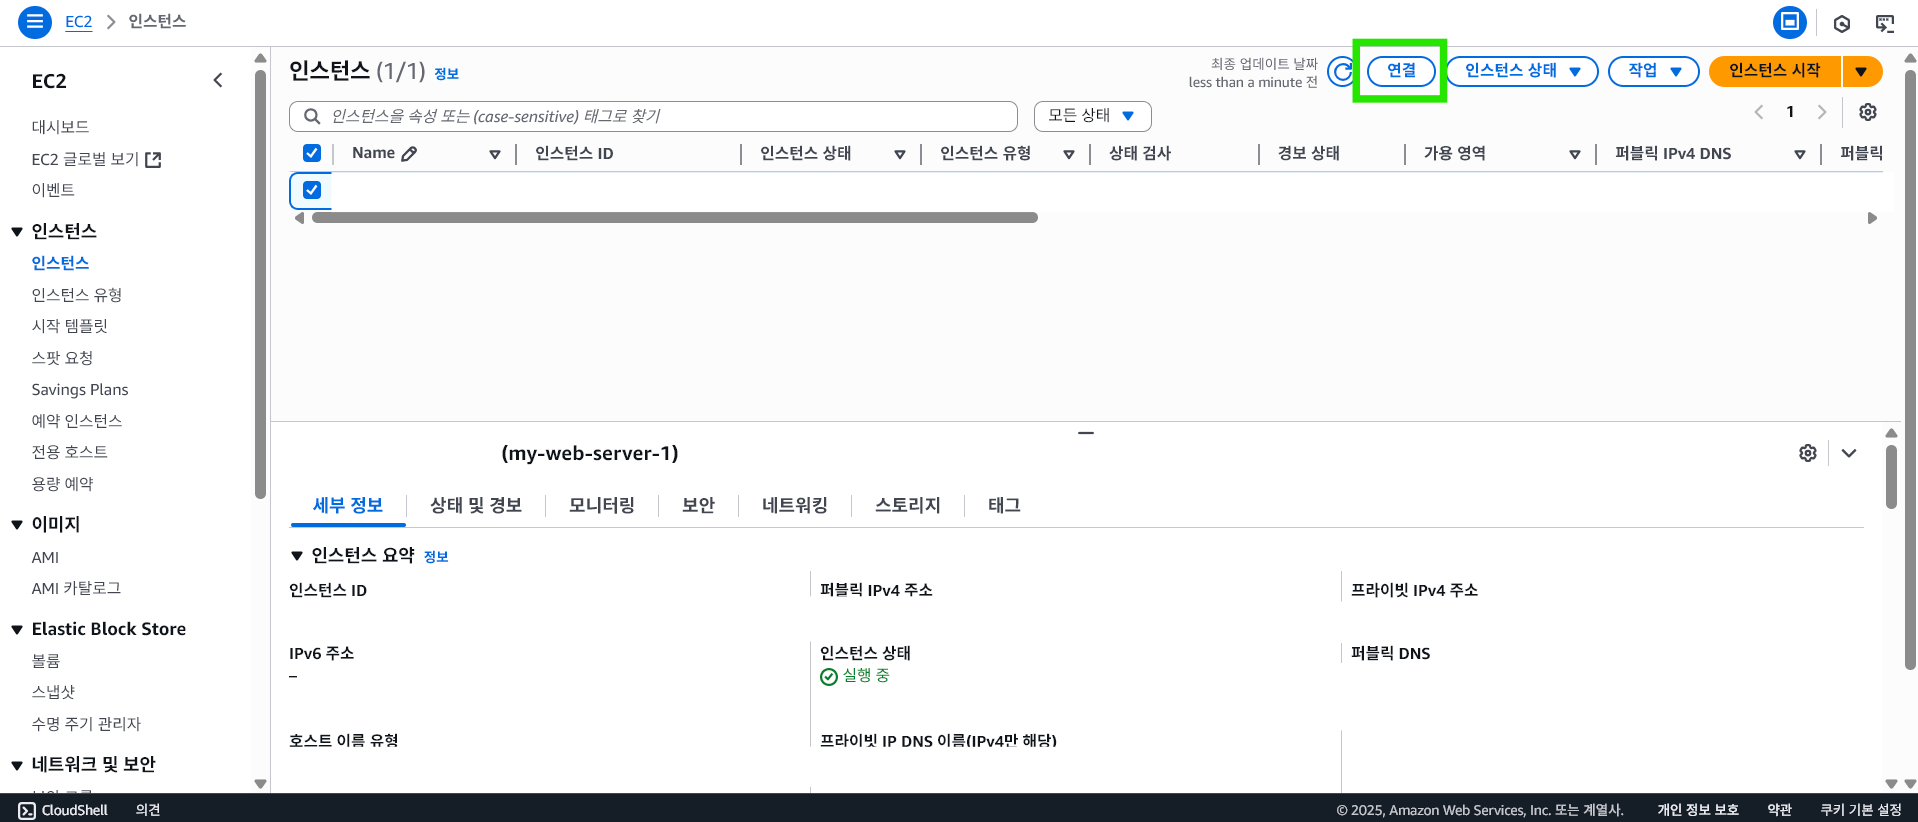Open the 인스턴스 상태 dropdown

tap(1522, 71)
